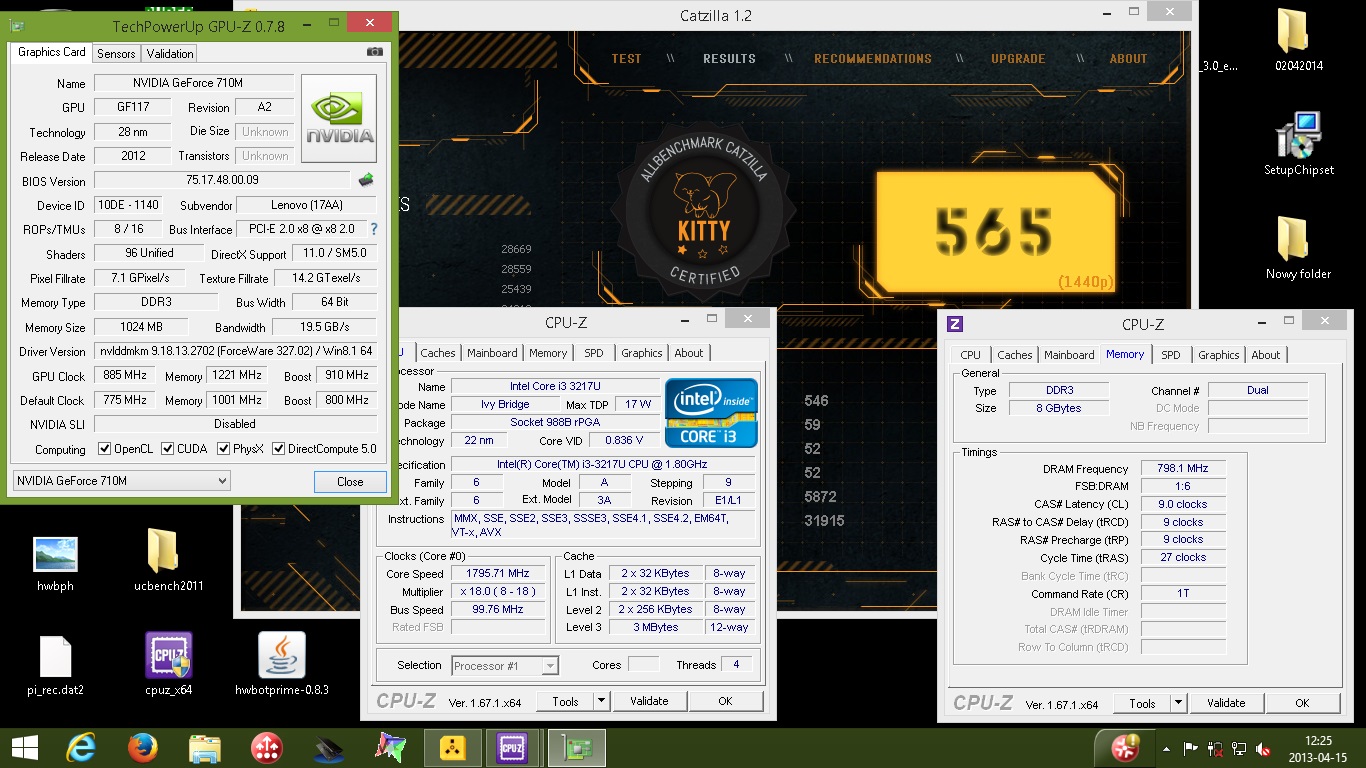Open the 02042014 desktop folder
The width and height of the screenshot is (1366, 768).
tap(1298, 41)
